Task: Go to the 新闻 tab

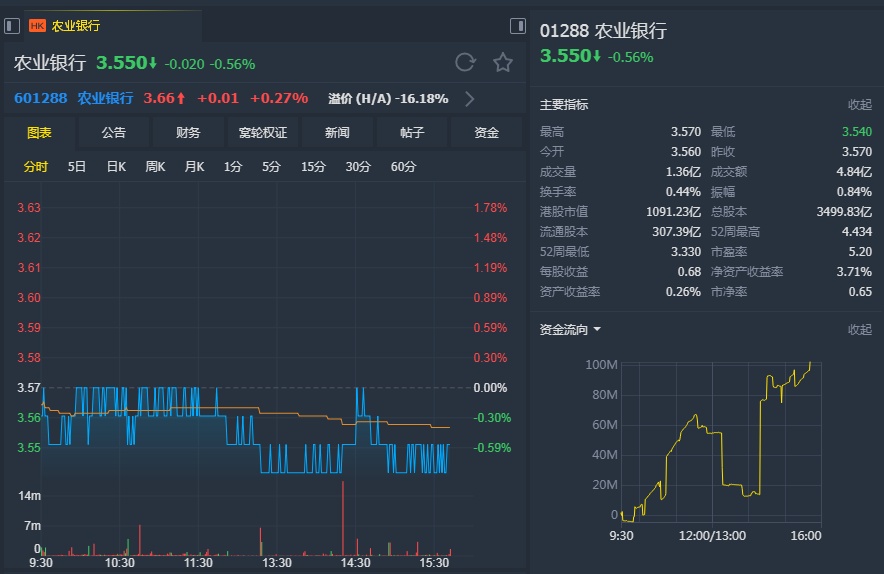Action: (x=337, y=133)
